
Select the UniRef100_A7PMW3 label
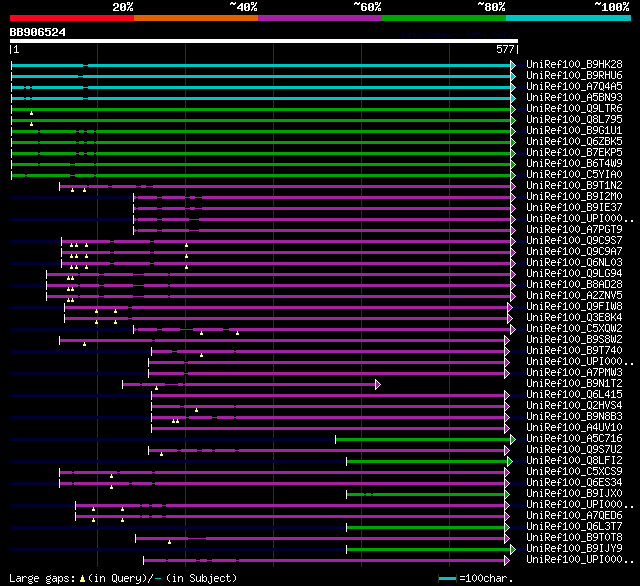(574, 373)
